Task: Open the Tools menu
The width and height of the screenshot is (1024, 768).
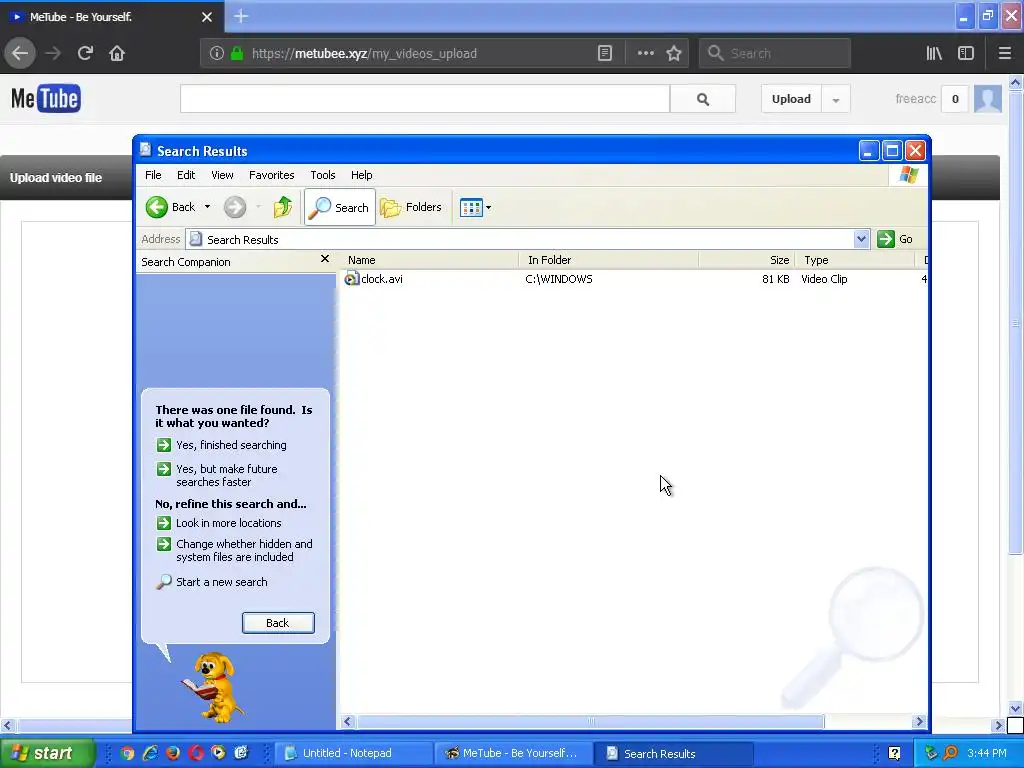Action: [x=323, y=175]
